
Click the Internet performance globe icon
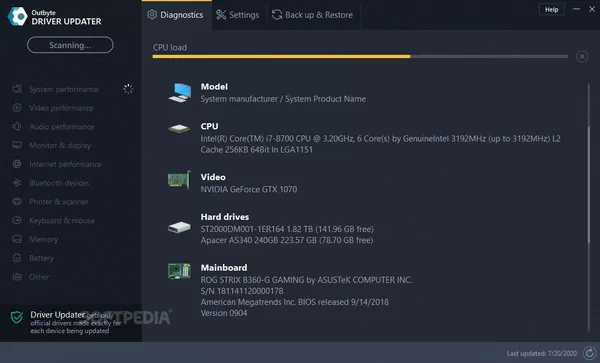[x=17, y=164]
